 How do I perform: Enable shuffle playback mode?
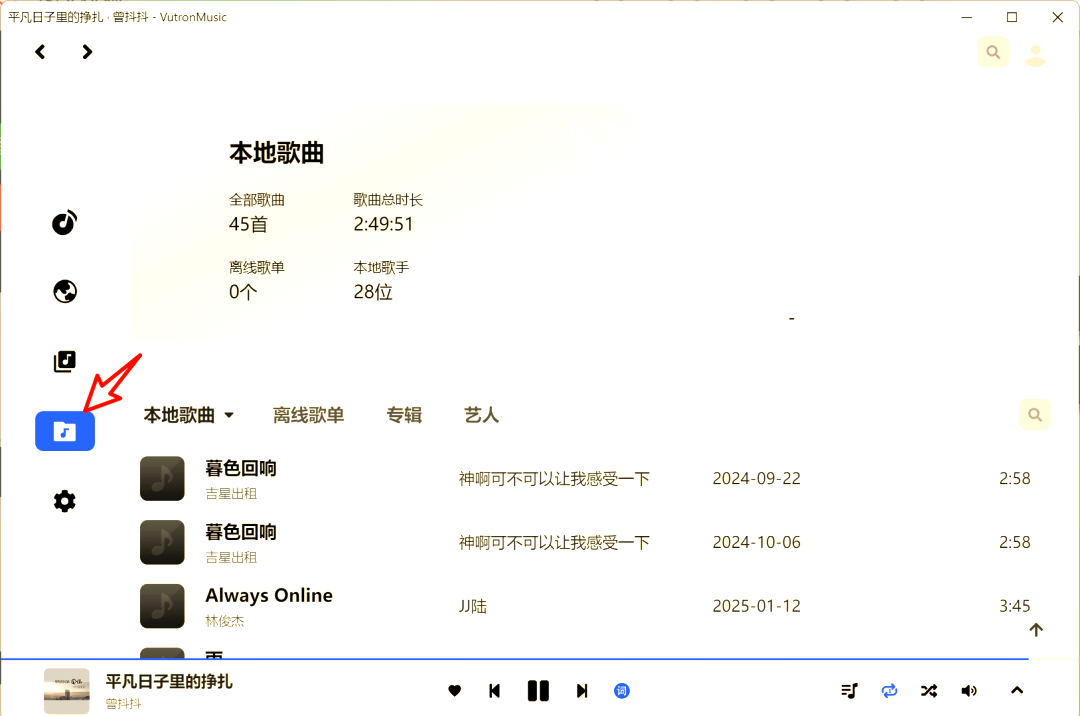pos(928,690)
